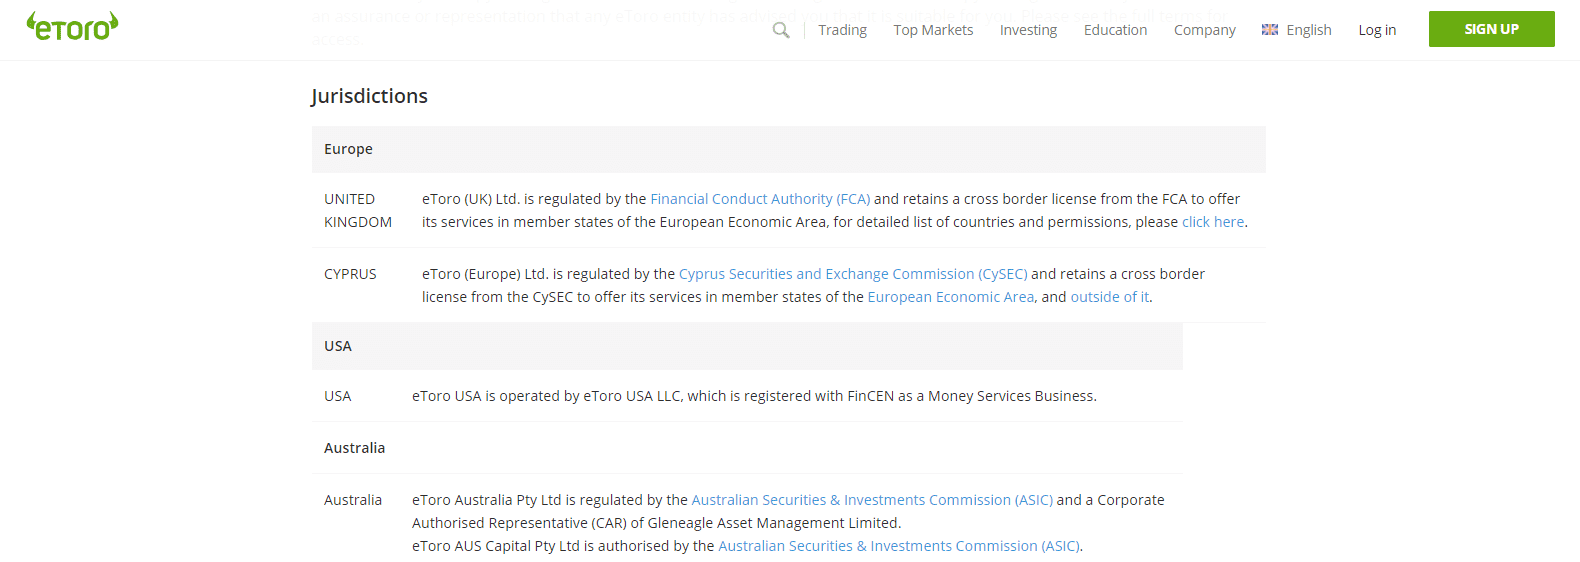The width and height of the screenshot is (1580, 562).
Task: Click 'FinCEN as a Money Services Business' text
Action: 970,396
